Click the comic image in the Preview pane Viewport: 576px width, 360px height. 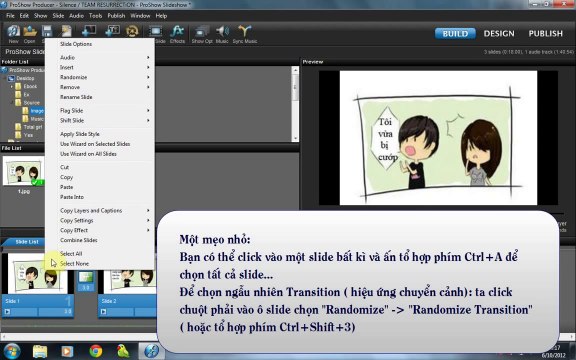pos(438,138)
